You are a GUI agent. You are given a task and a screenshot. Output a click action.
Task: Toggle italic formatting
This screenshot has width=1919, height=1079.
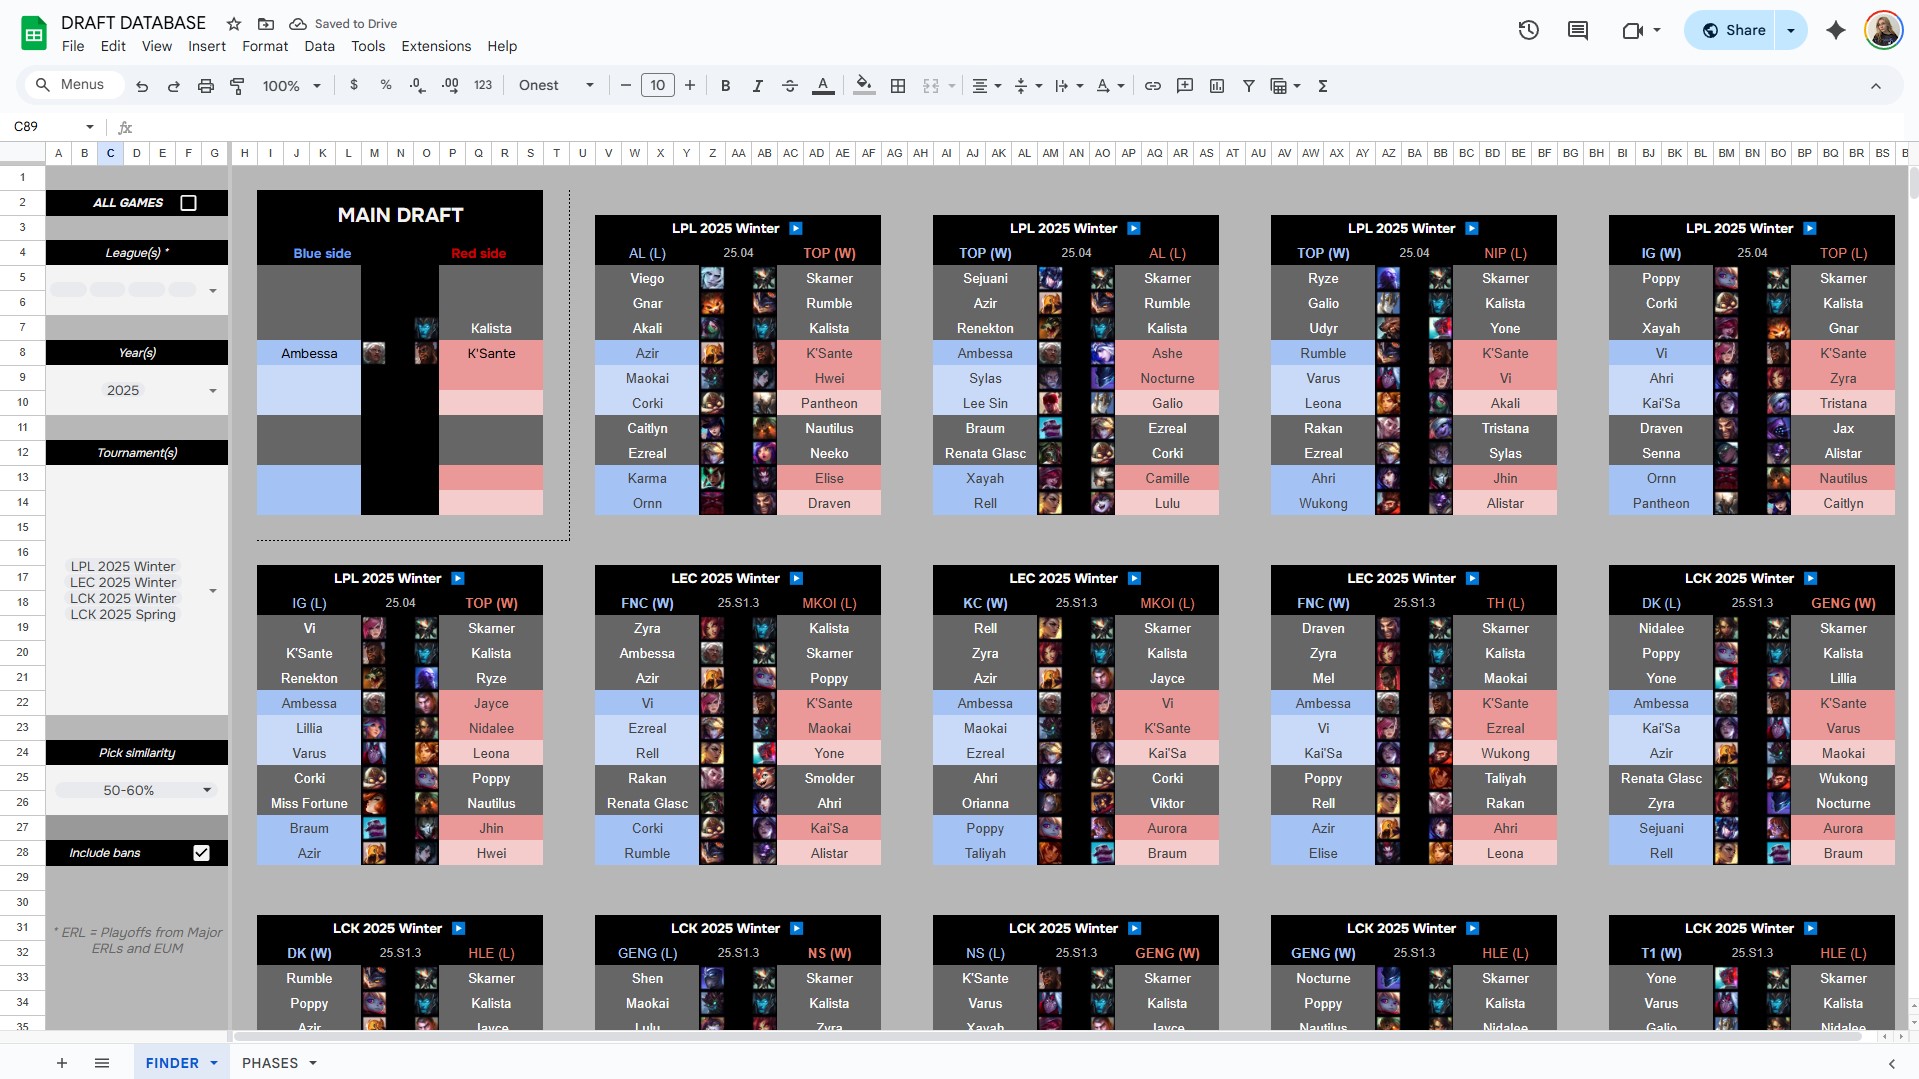(x=758, y=86)
